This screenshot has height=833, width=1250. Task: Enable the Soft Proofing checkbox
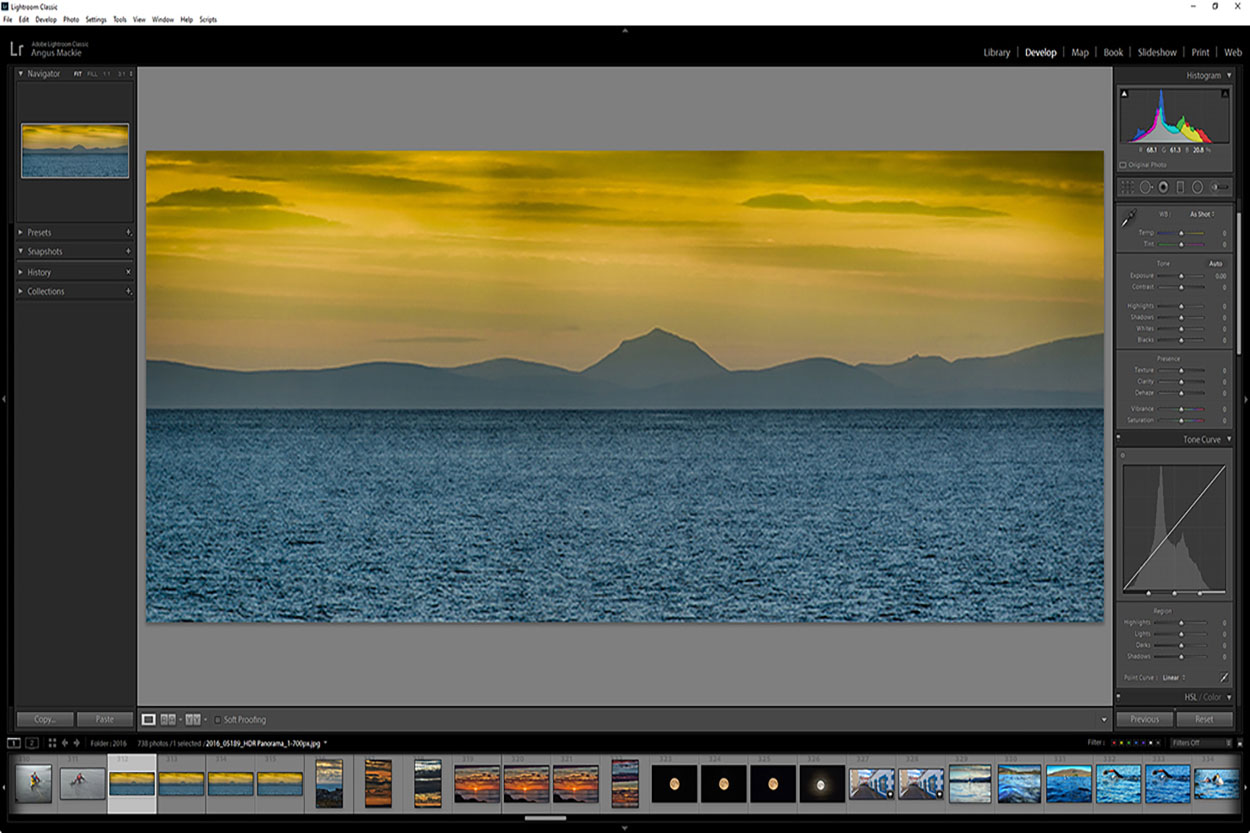click(x=218, y=719)
